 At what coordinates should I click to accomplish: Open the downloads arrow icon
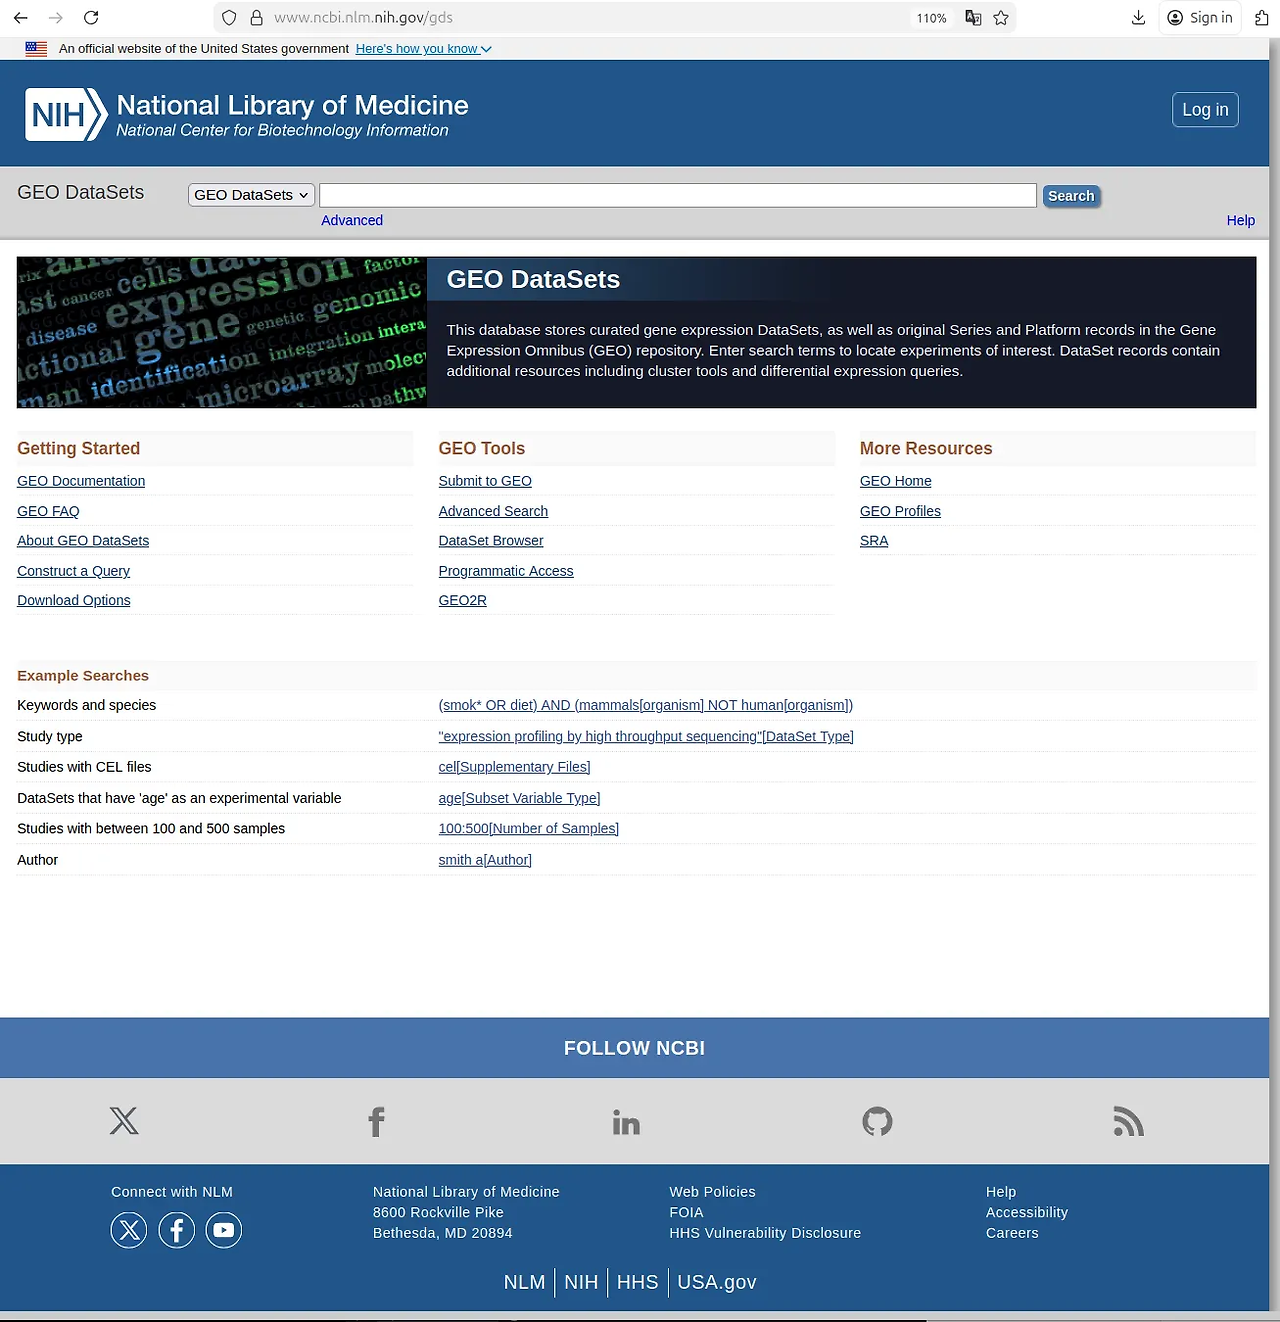tap(1138, 18)
